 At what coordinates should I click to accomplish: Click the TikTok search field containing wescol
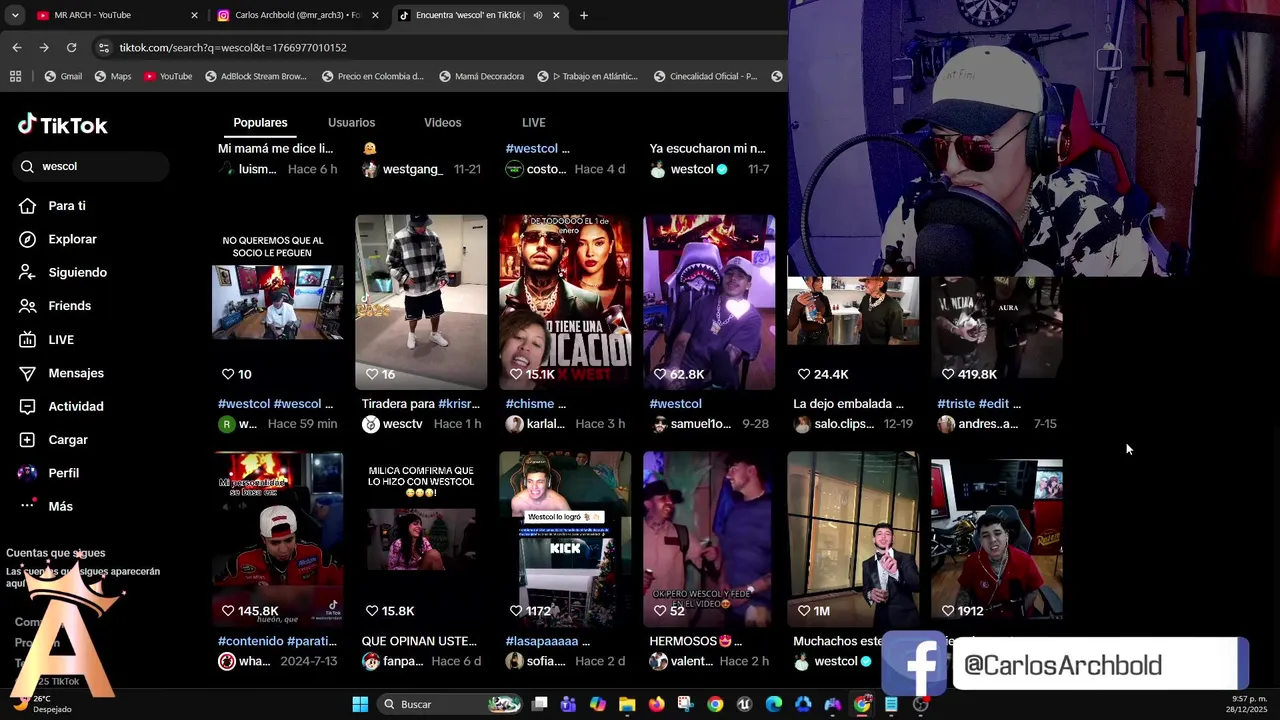pyautogui.click(x=92, y=166)
